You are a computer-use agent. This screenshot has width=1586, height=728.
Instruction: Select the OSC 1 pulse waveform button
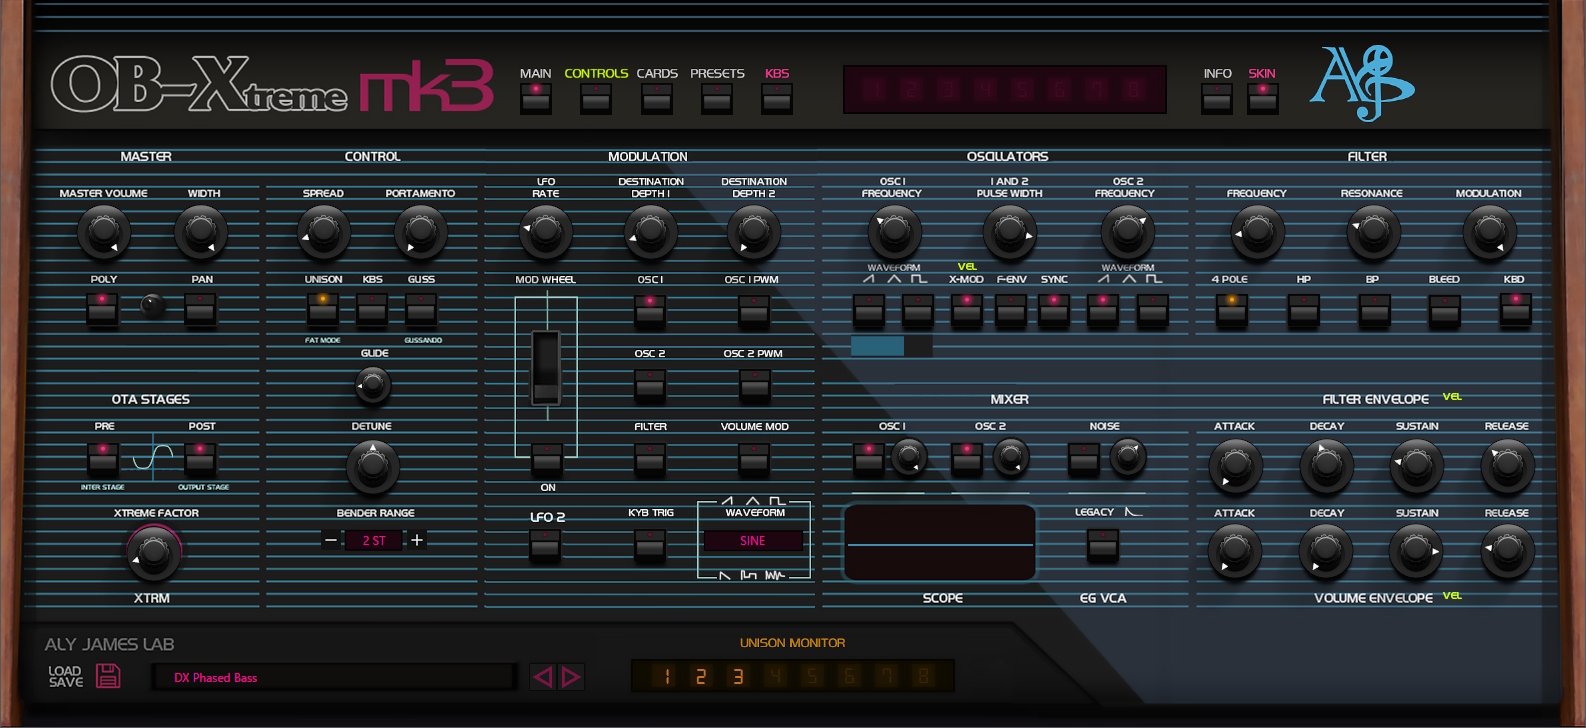point(918,310)
